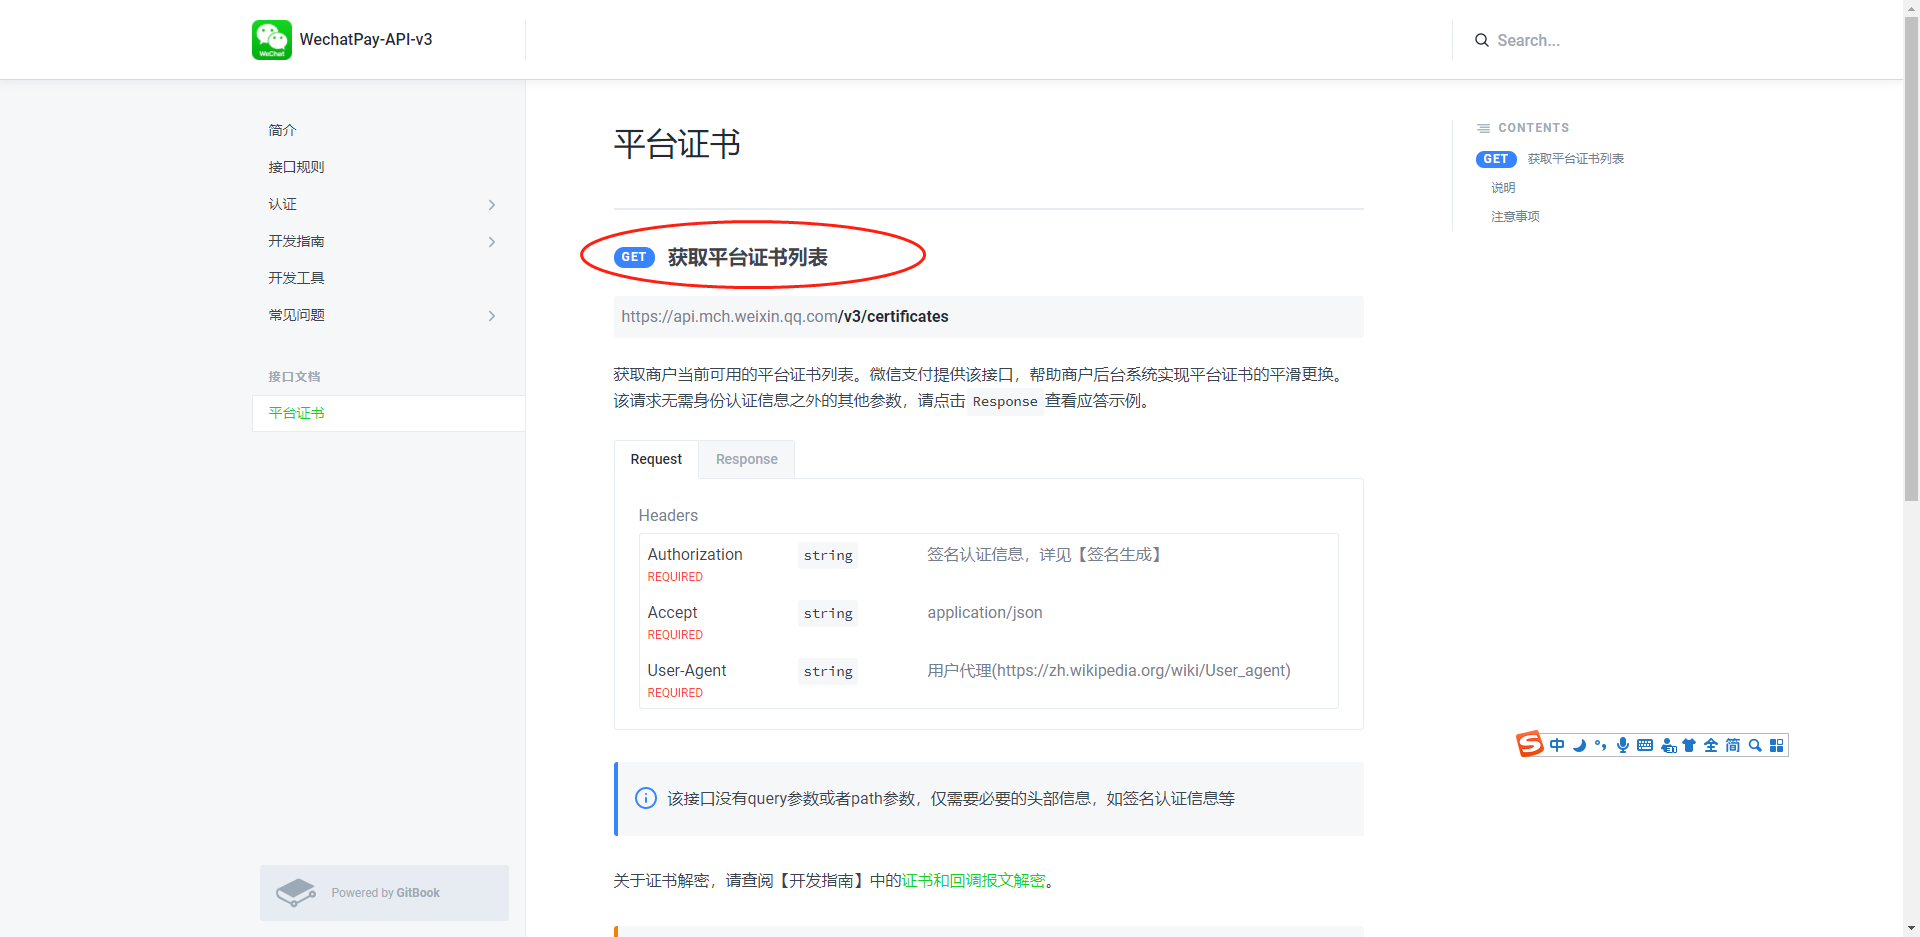1920x937 pixels.
Task: Click the search magnifier icon in header
Action: pyautogui.click(x=1482, y=40)
